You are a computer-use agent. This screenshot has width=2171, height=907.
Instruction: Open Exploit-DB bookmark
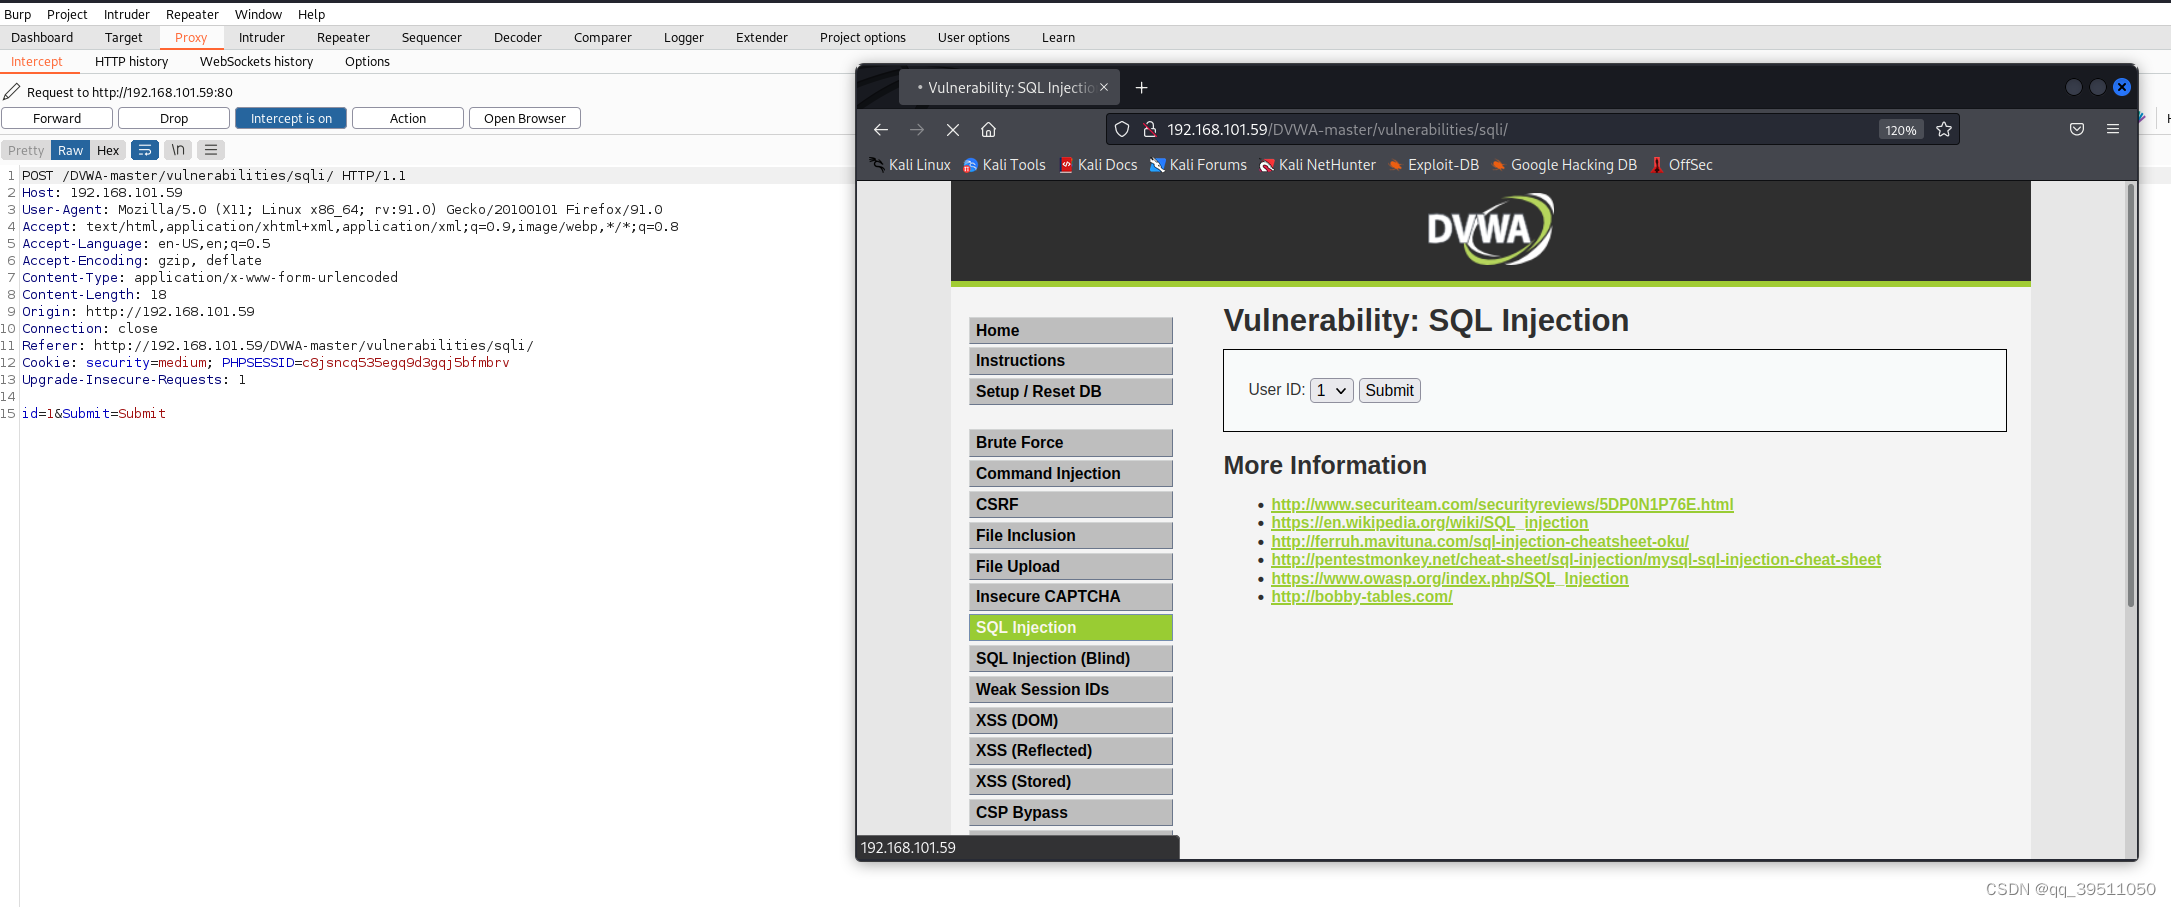coord(1434,165)
